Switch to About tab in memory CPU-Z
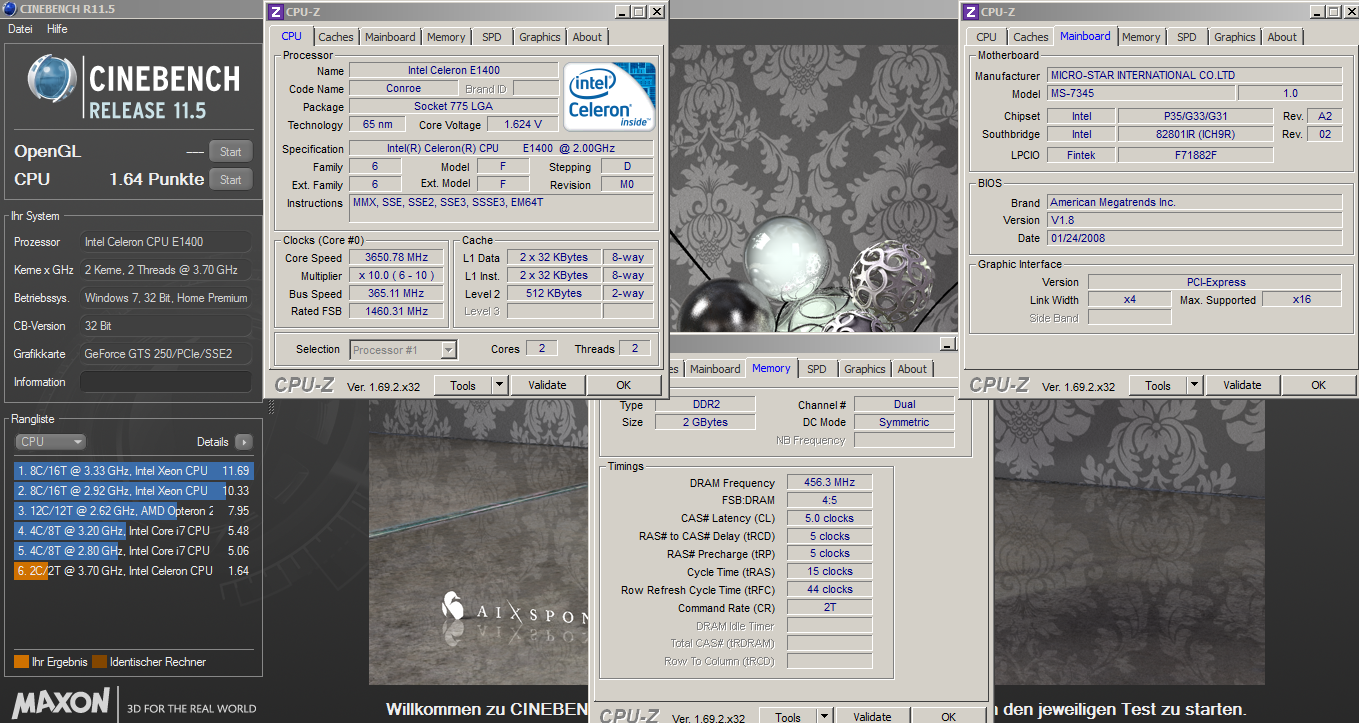 tap(912, 369)
